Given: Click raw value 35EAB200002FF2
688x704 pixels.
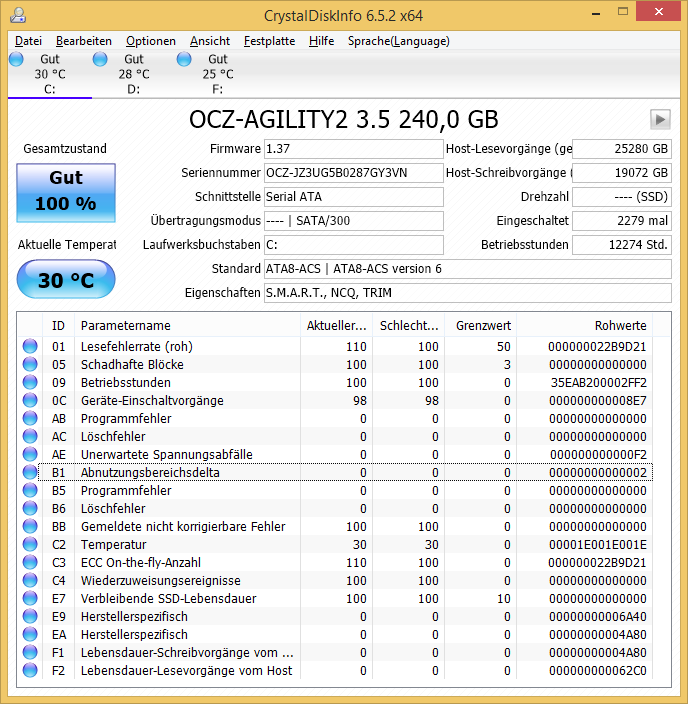Looking at the screenshot, I should click(x=599, y=383).
